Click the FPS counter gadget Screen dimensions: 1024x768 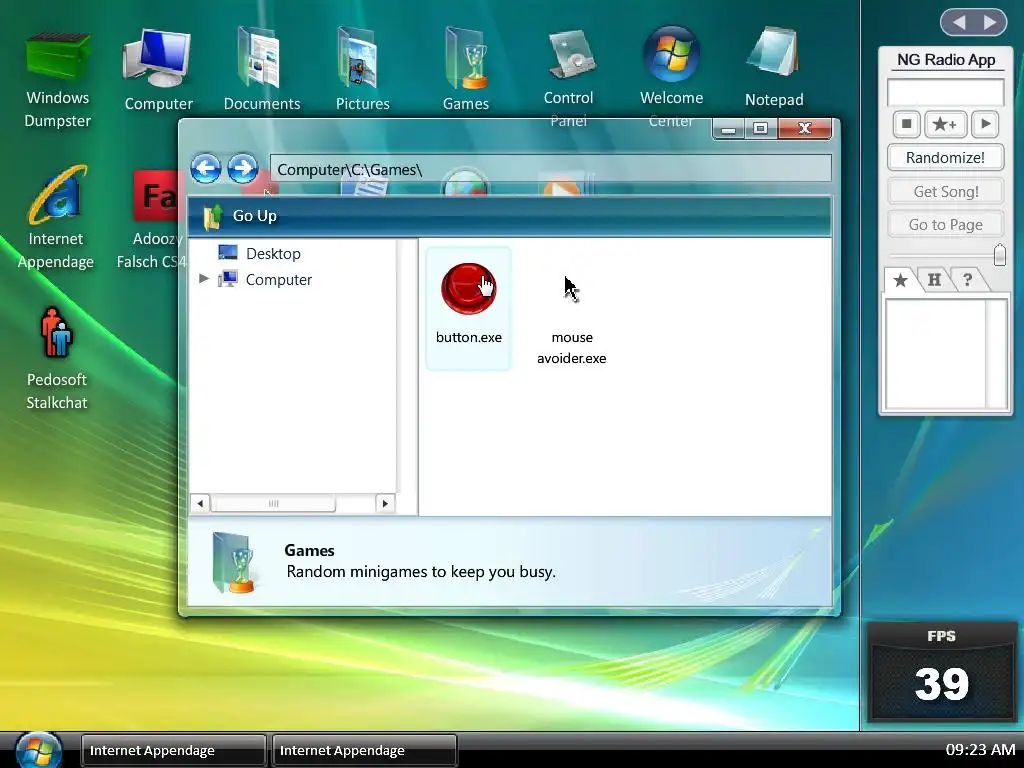pyautogui.click(x=941, y=672)
